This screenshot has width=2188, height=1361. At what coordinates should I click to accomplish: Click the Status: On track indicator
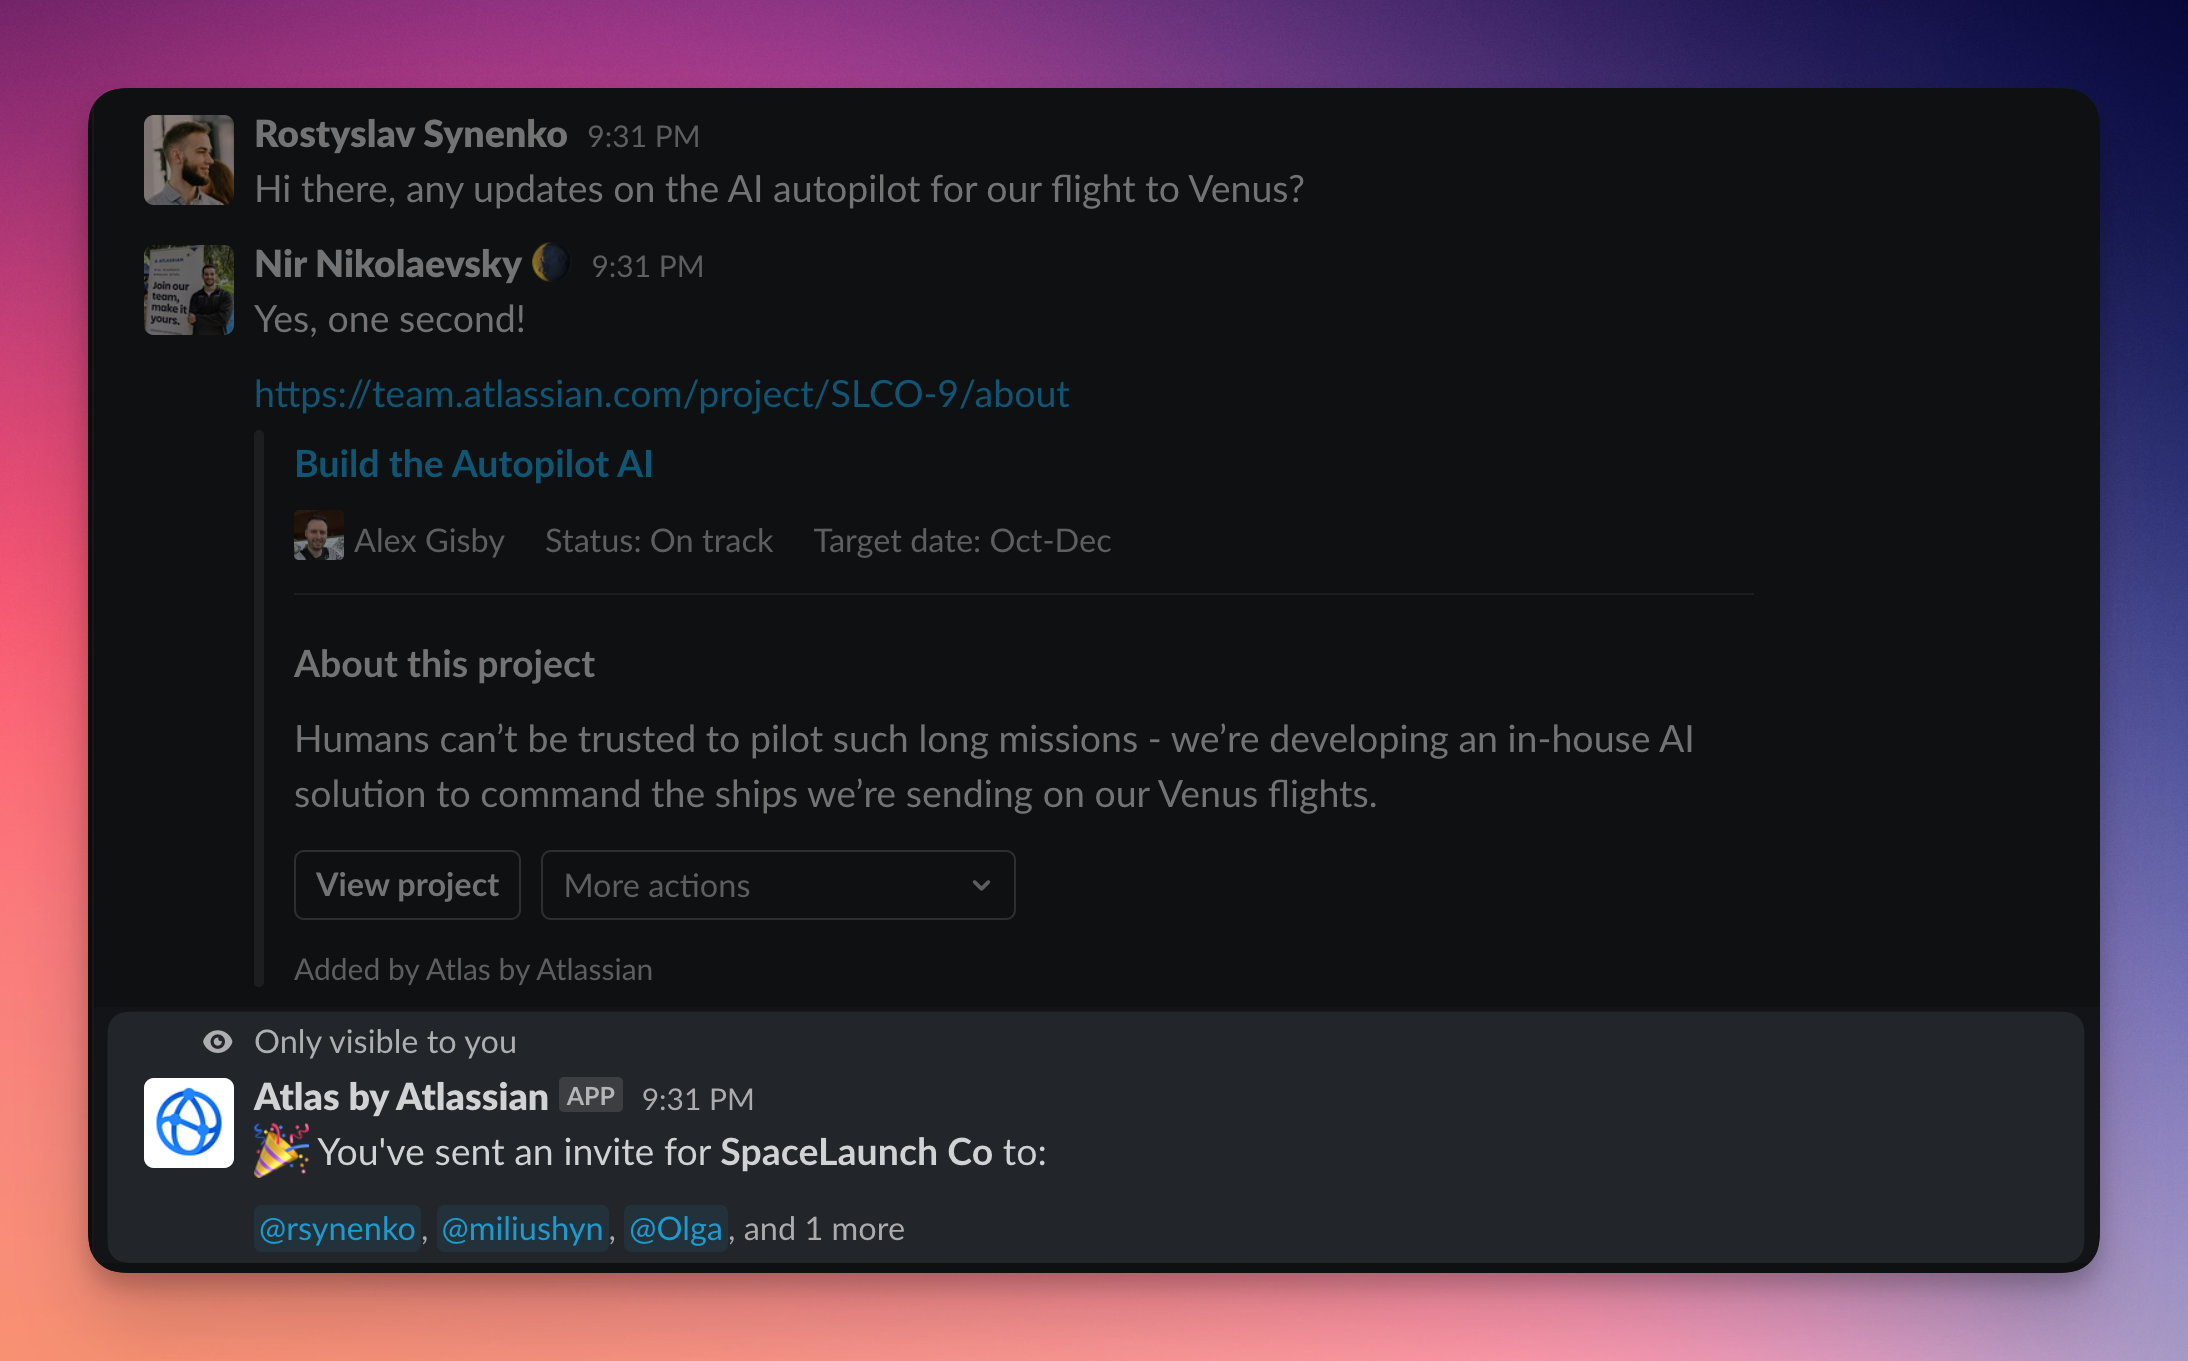[658, 540]
